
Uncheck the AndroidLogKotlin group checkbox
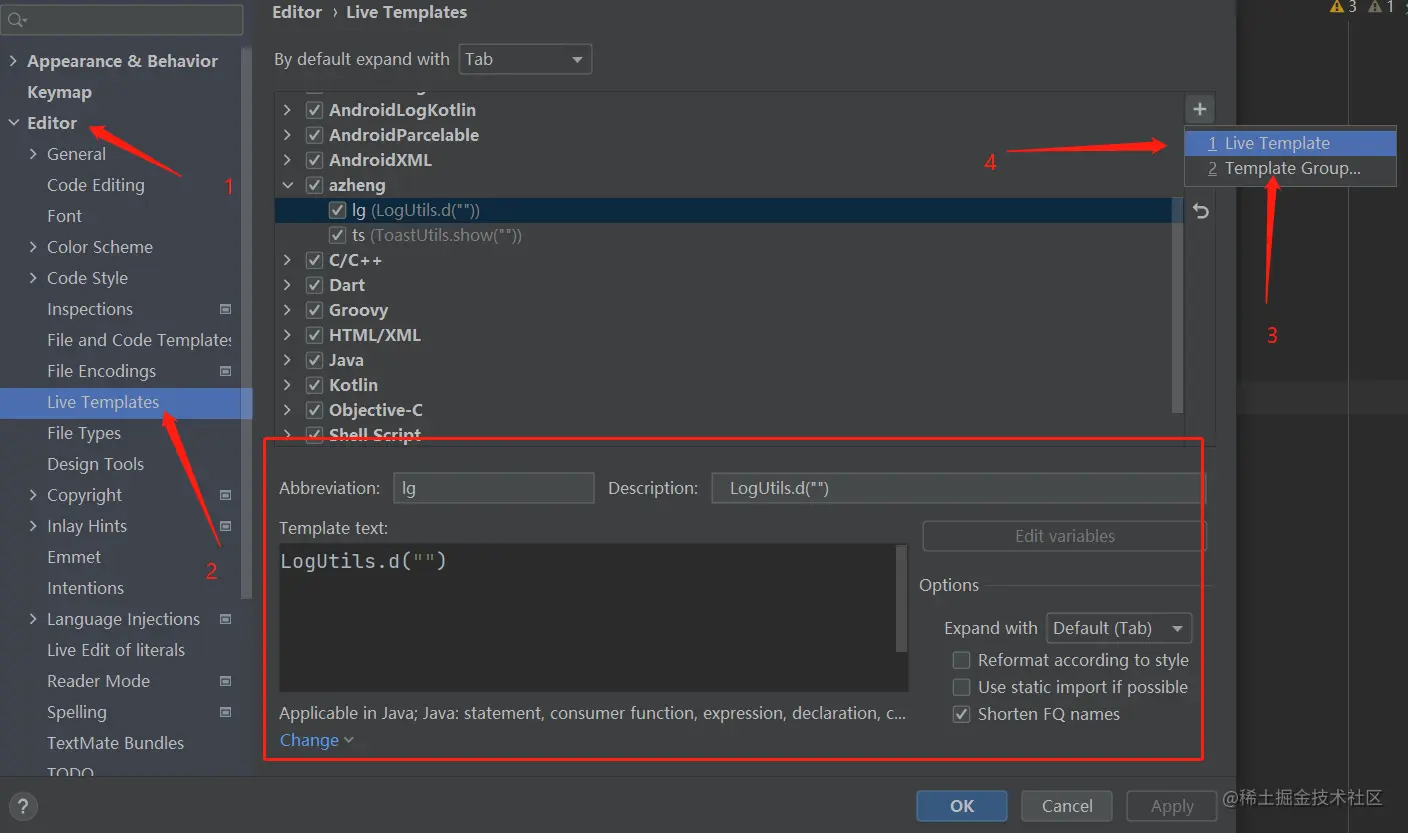314,110
